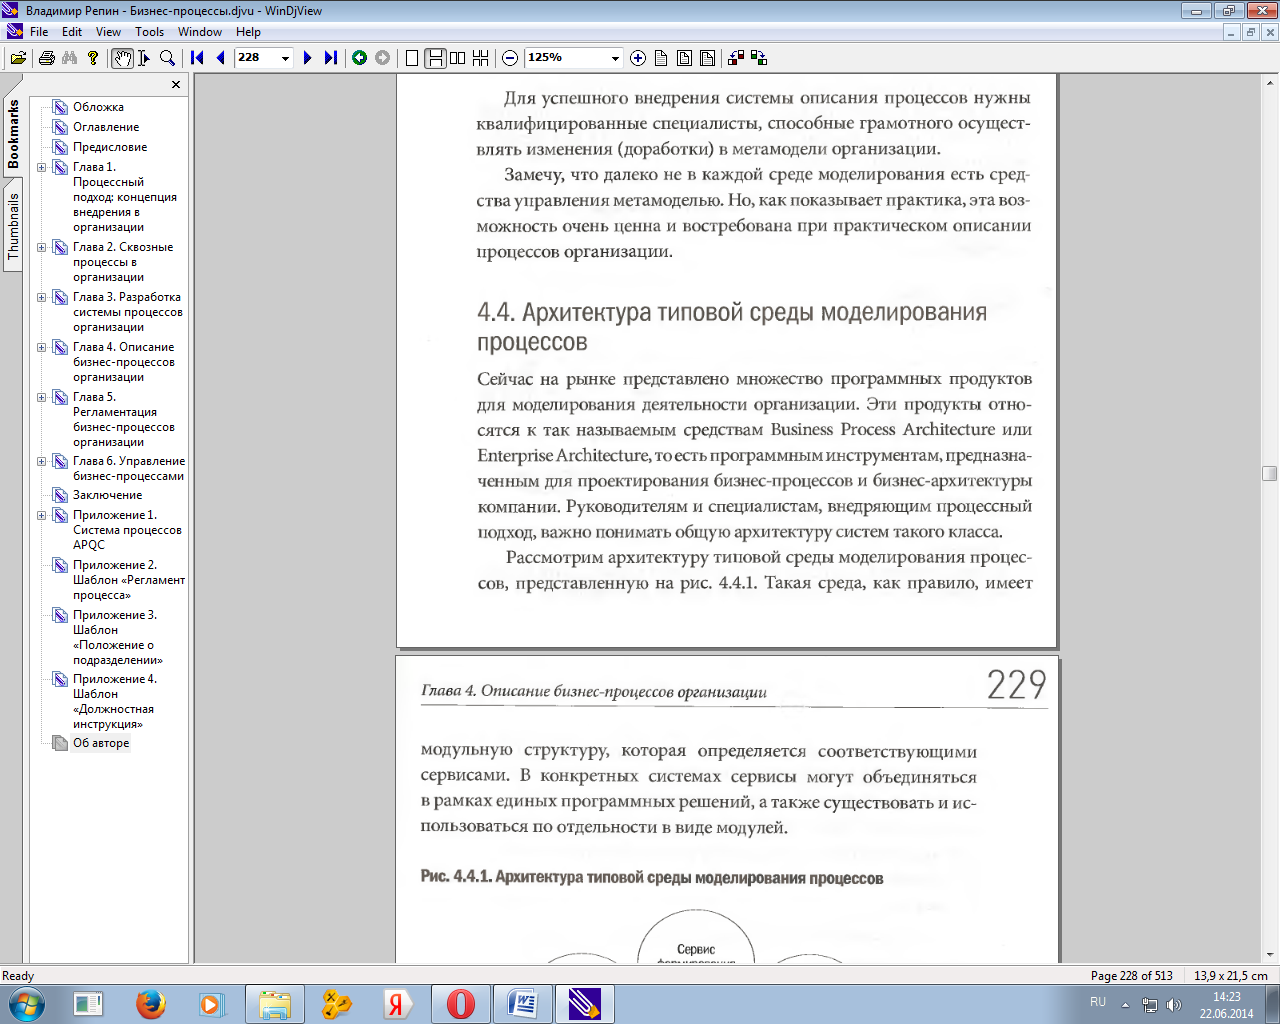Open the Приложение 3 bookmark
The height and width of the screenshot is (1024, 1280).
pyautogui.click(x=117, y=637)
